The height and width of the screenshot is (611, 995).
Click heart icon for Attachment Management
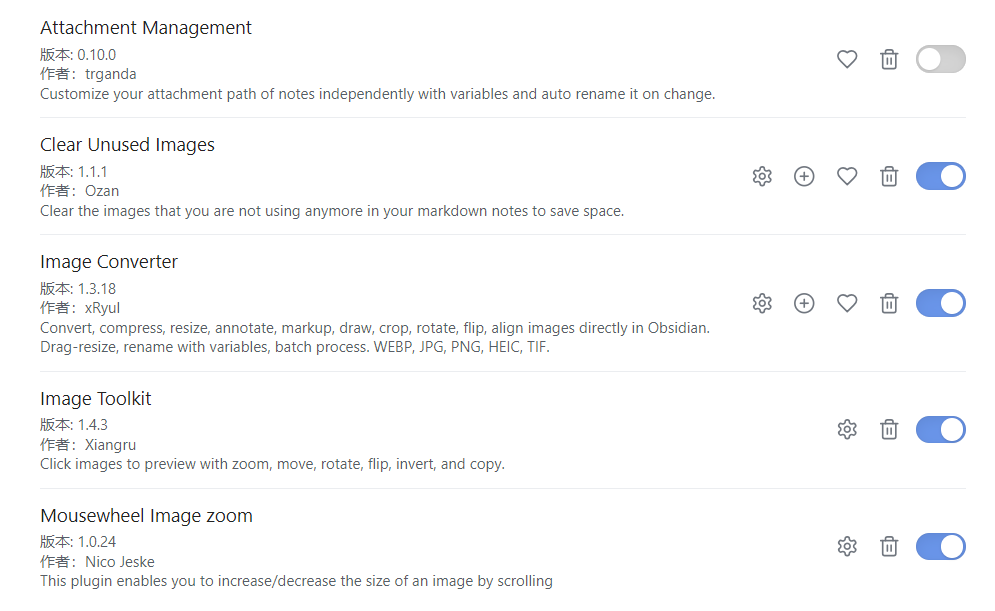pyautogui.click(x=847, y=59)
